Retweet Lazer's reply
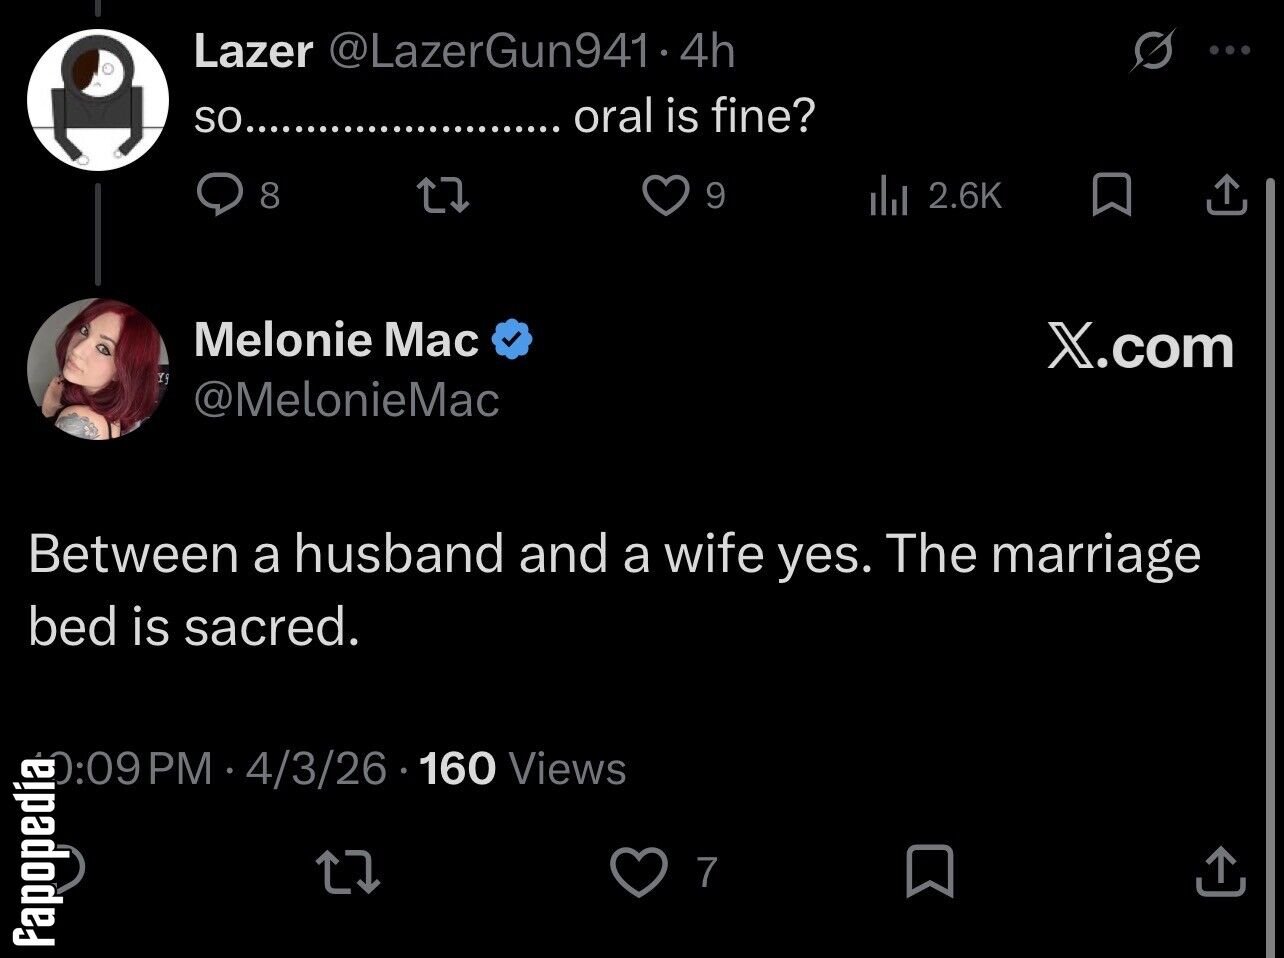This screenshot has width=1284, height=958. 443,195
